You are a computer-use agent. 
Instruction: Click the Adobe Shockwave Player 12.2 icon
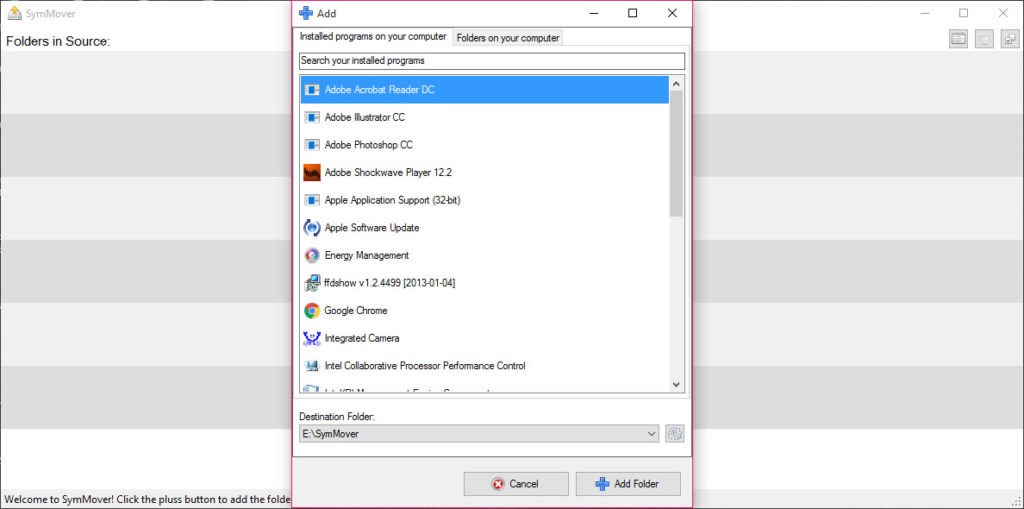[312, 172]
